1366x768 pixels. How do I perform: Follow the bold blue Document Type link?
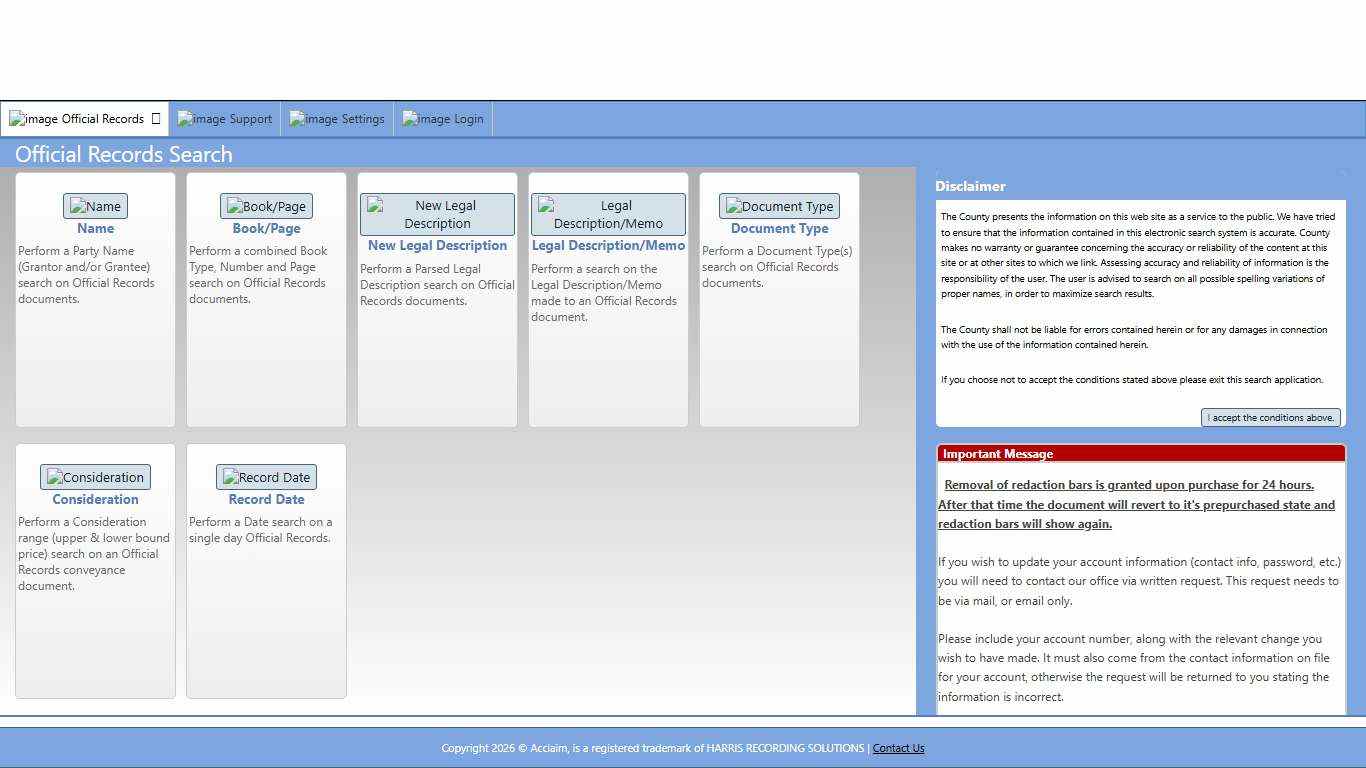pos(779,228)
